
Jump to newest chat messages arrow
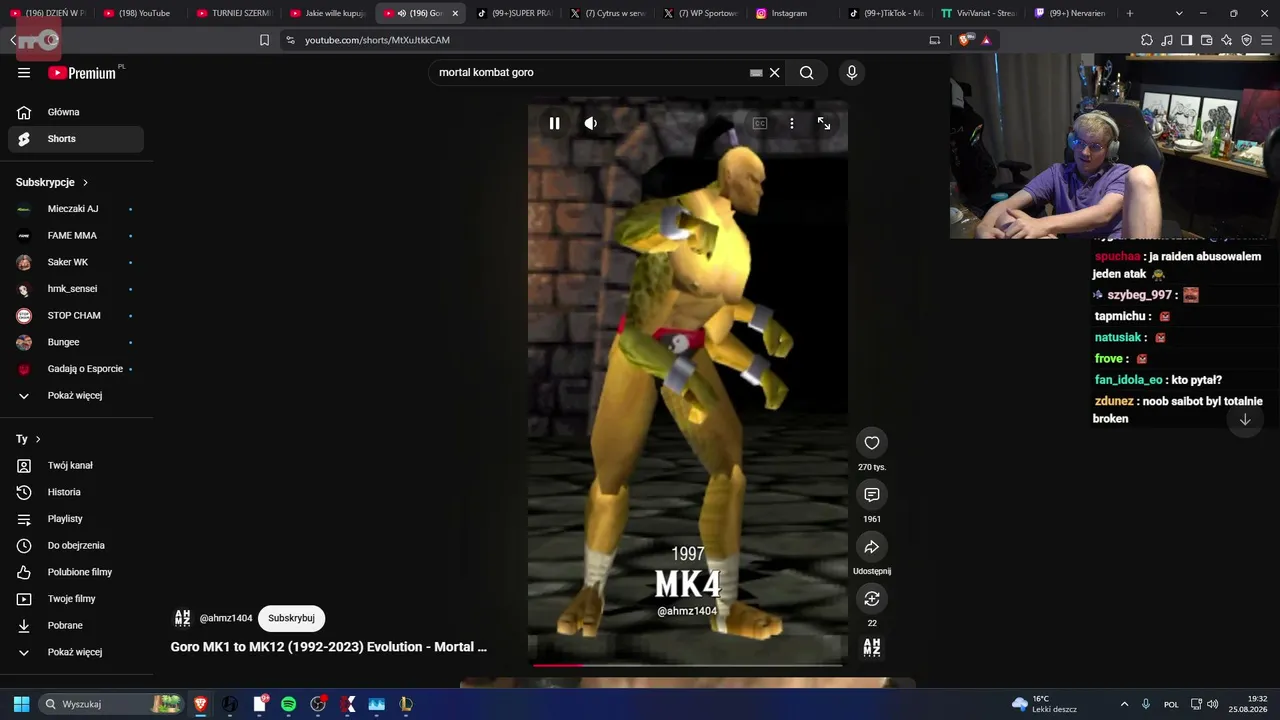tap(1245, 420)
